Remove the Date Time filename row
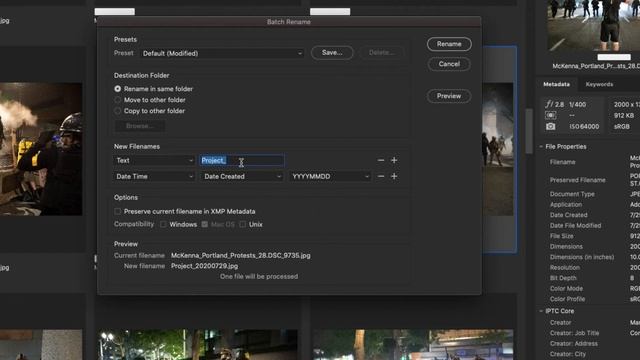640x360 pixels. pyautogui.click(x=381, y=176)
